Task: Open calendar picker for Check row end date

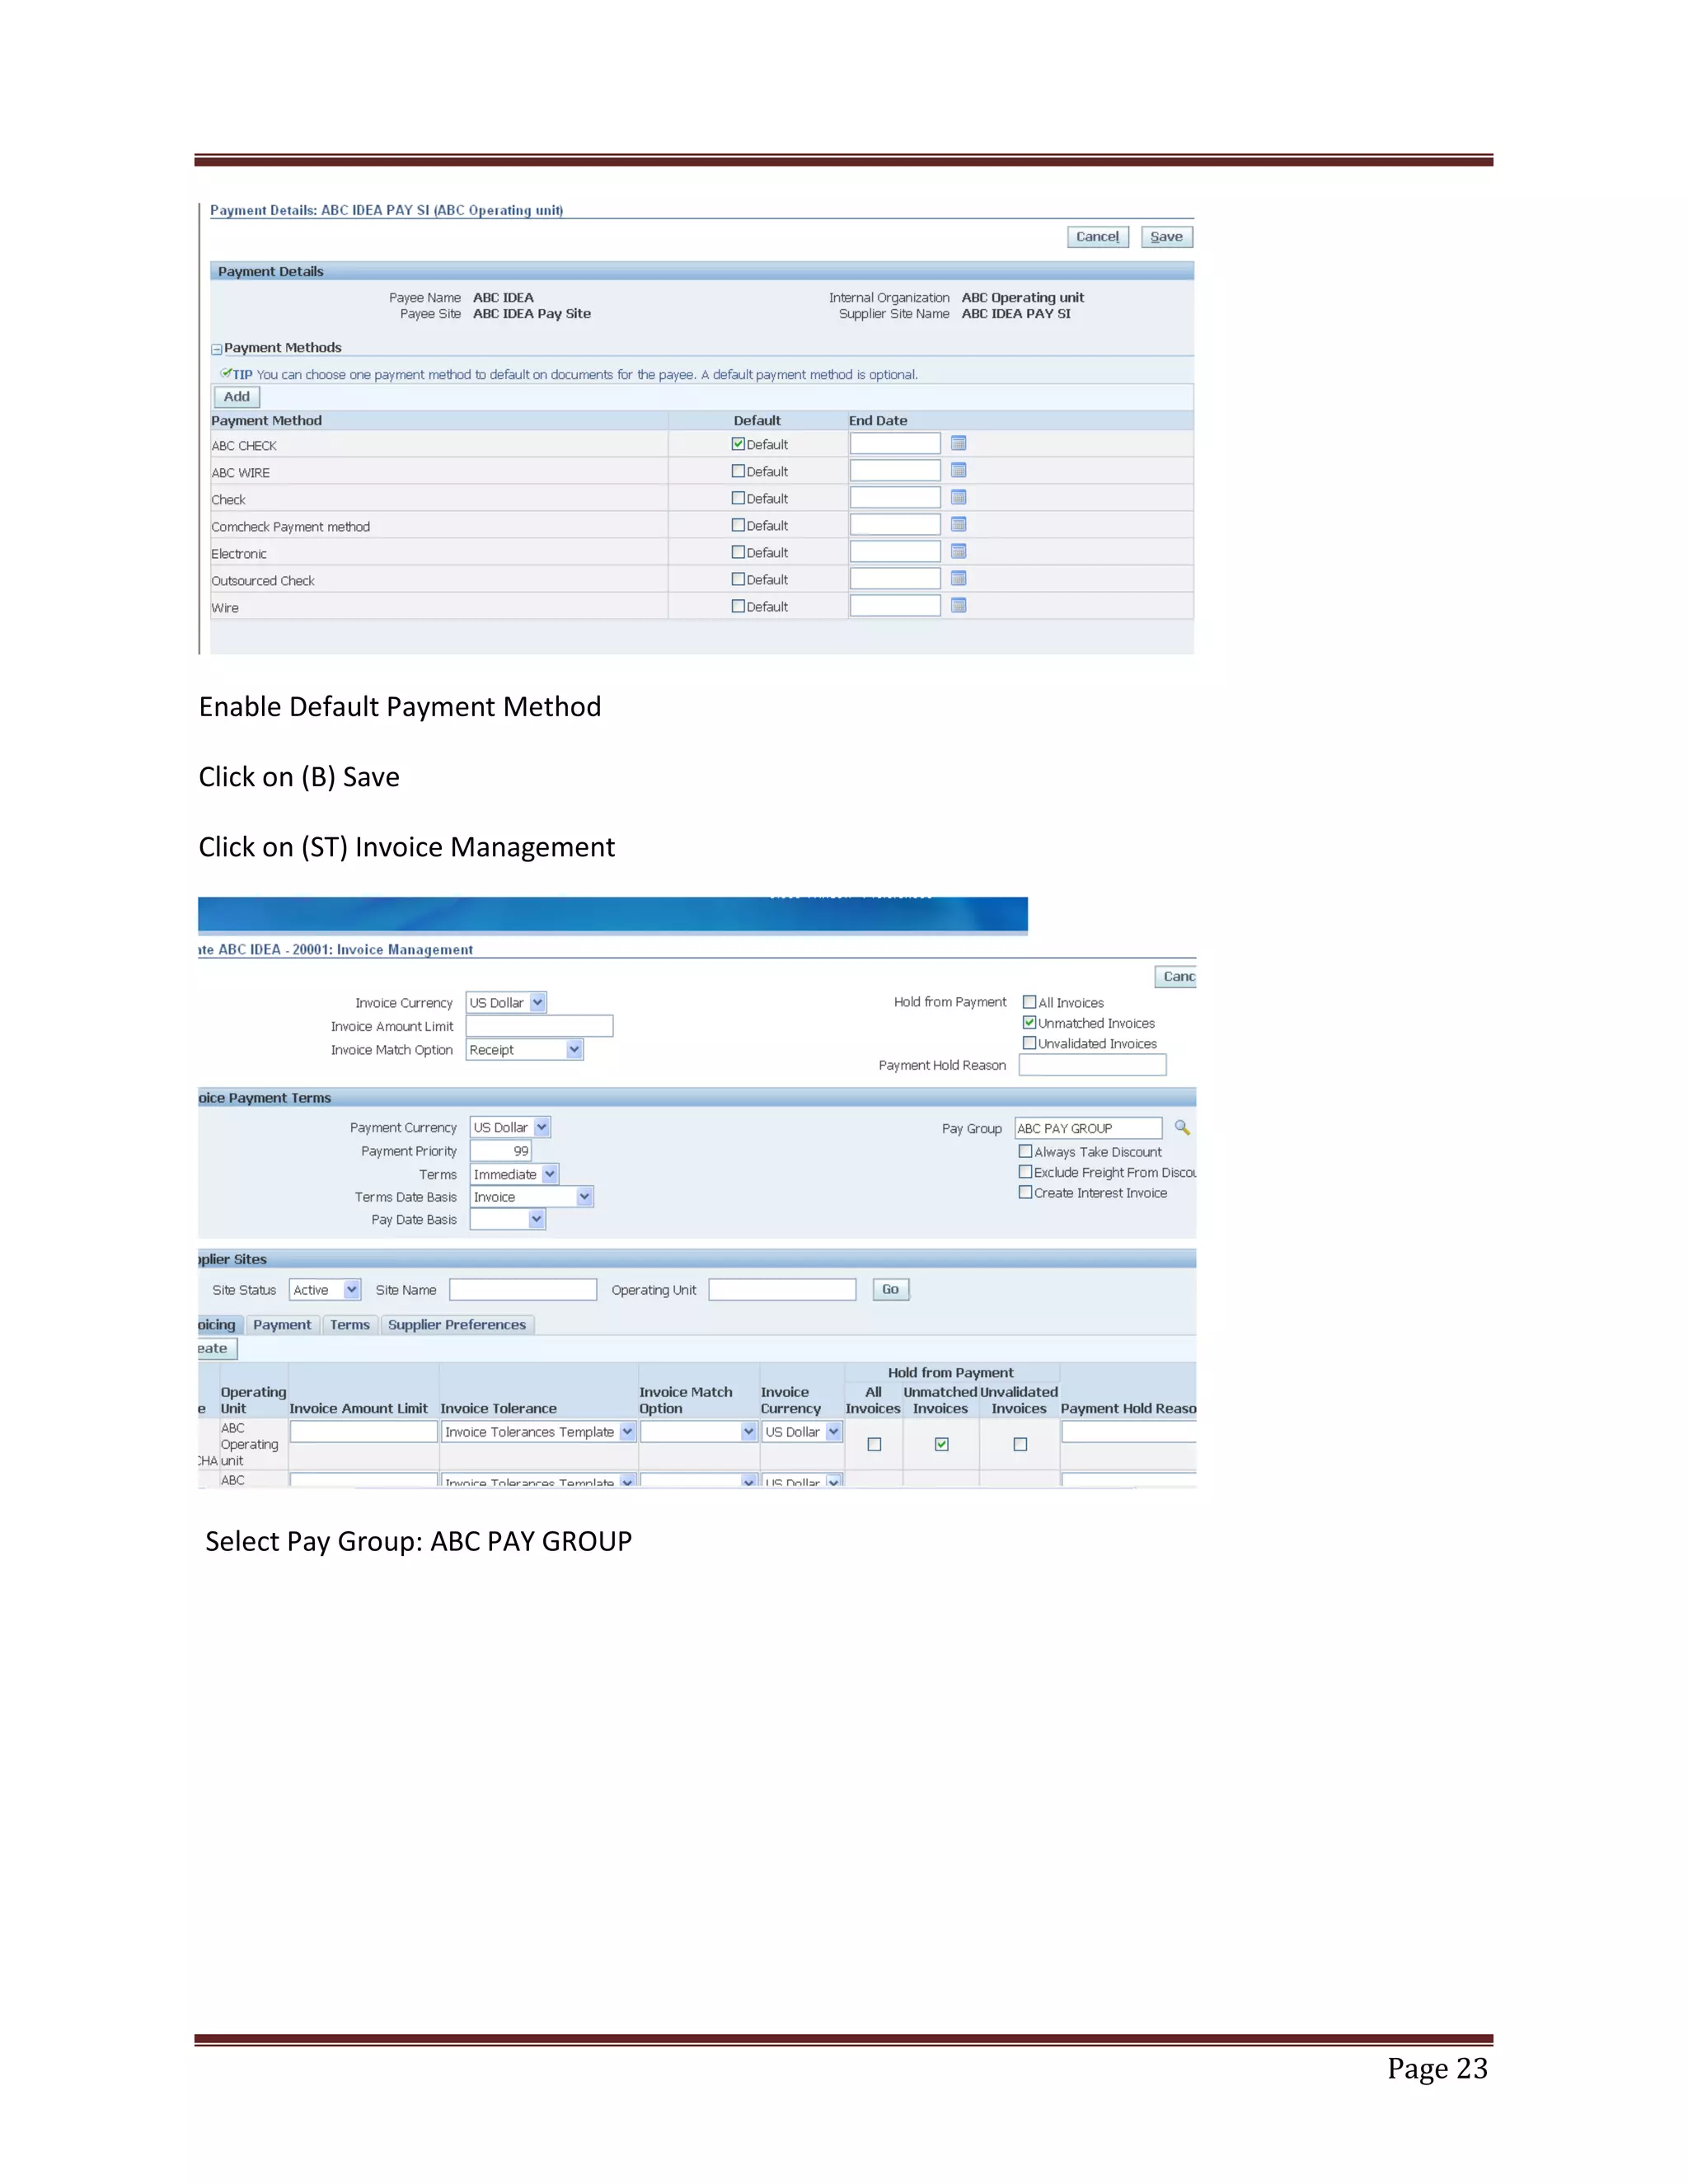Action: click(958, 497)
